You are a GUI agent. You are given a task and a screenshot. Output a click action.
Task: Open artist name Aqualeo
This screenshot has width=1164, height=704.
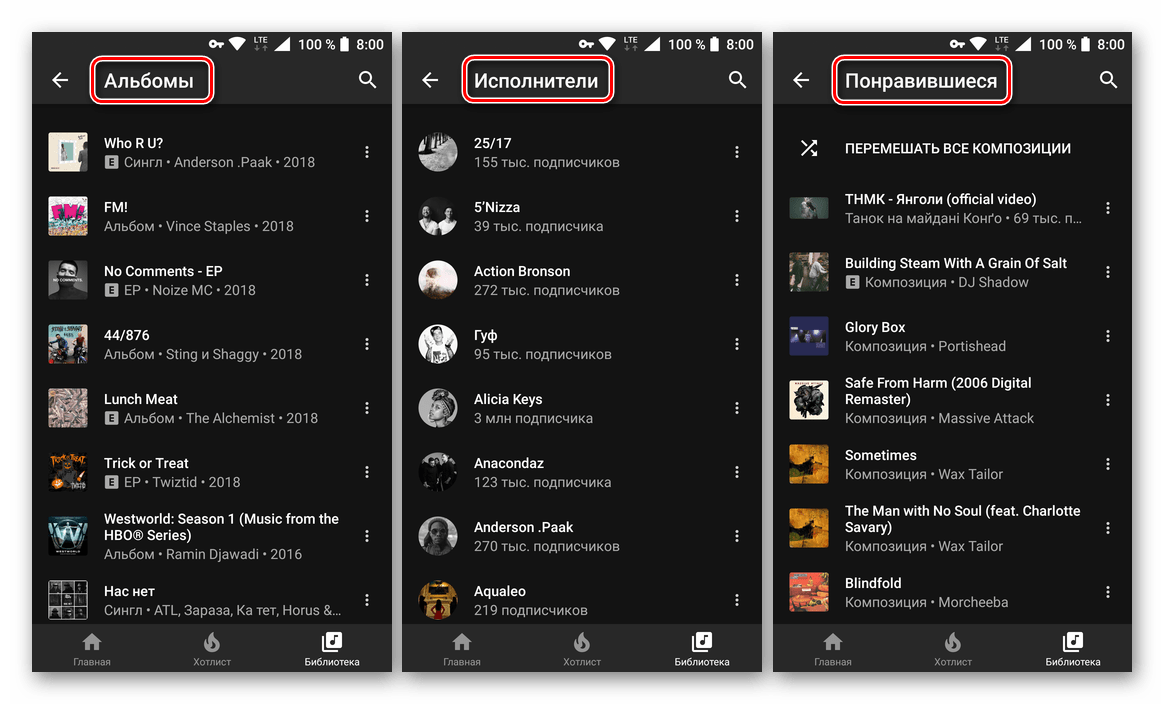point(500,591)
